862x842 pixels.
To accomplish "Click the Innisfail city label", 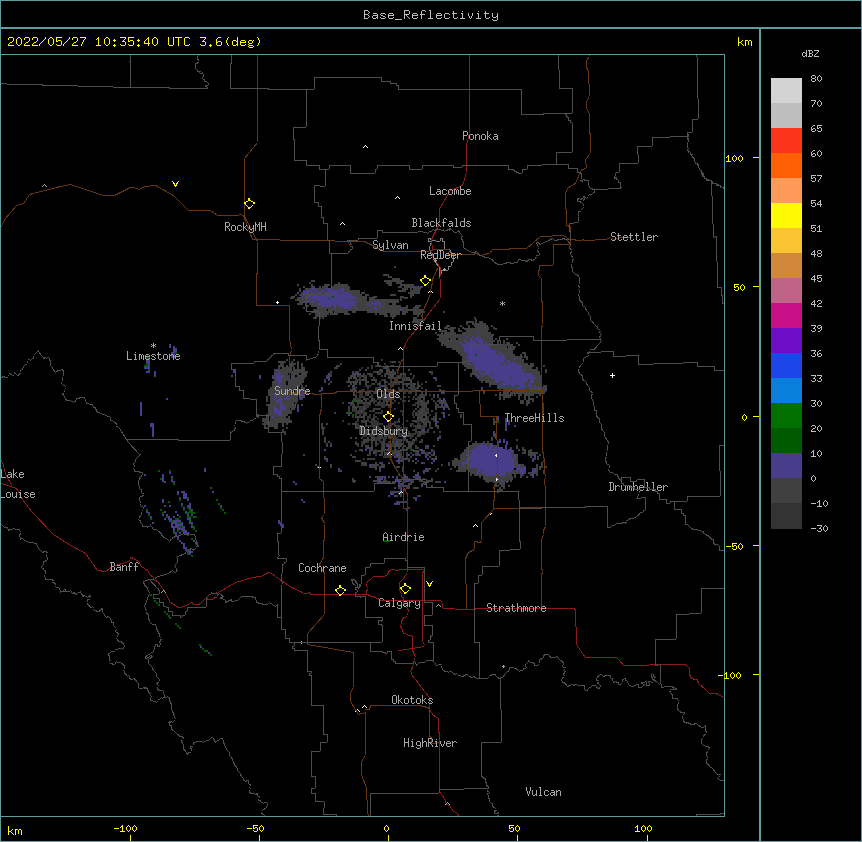I will pyautogui.click(x=415, y=326).
